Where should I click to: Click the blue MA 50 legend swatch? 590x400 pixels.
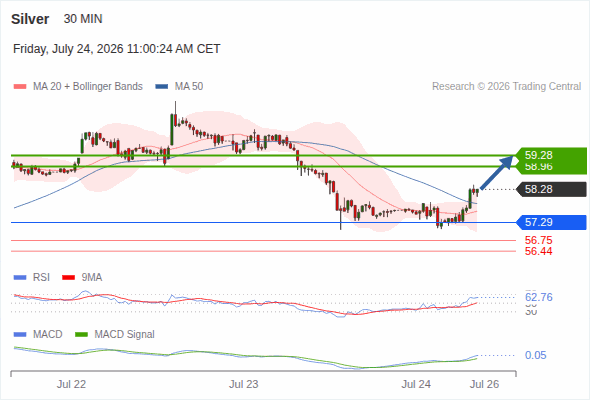162,87
